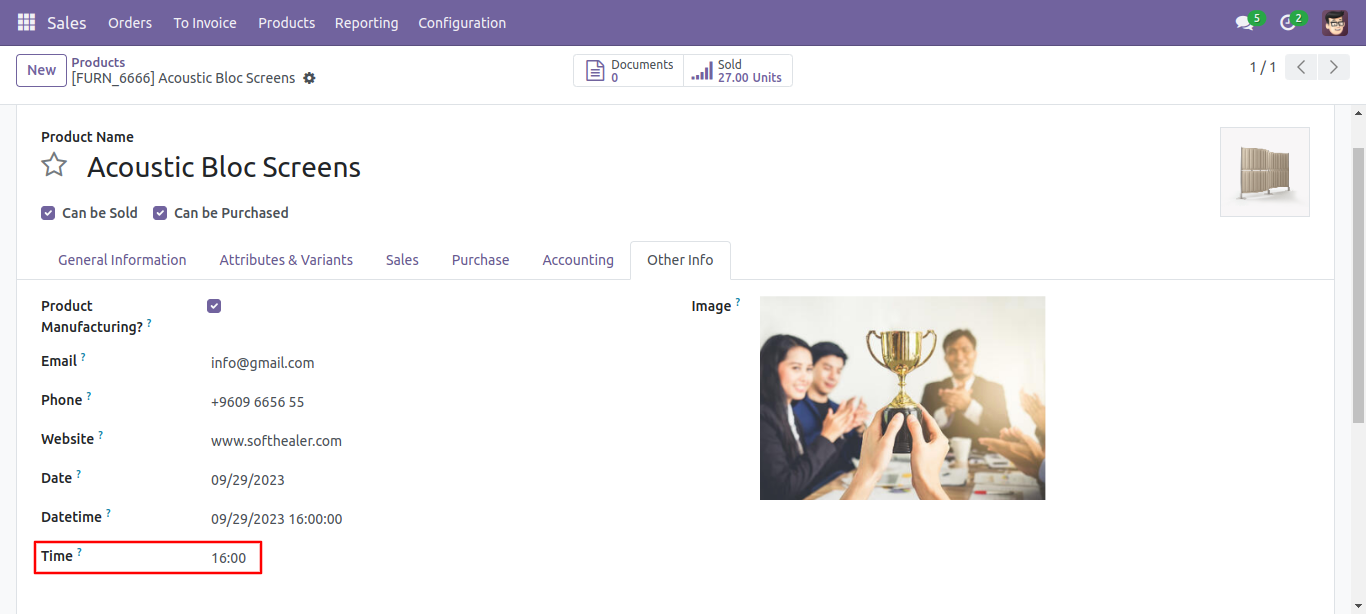Show help tooltip for Email field

point(83,356)
